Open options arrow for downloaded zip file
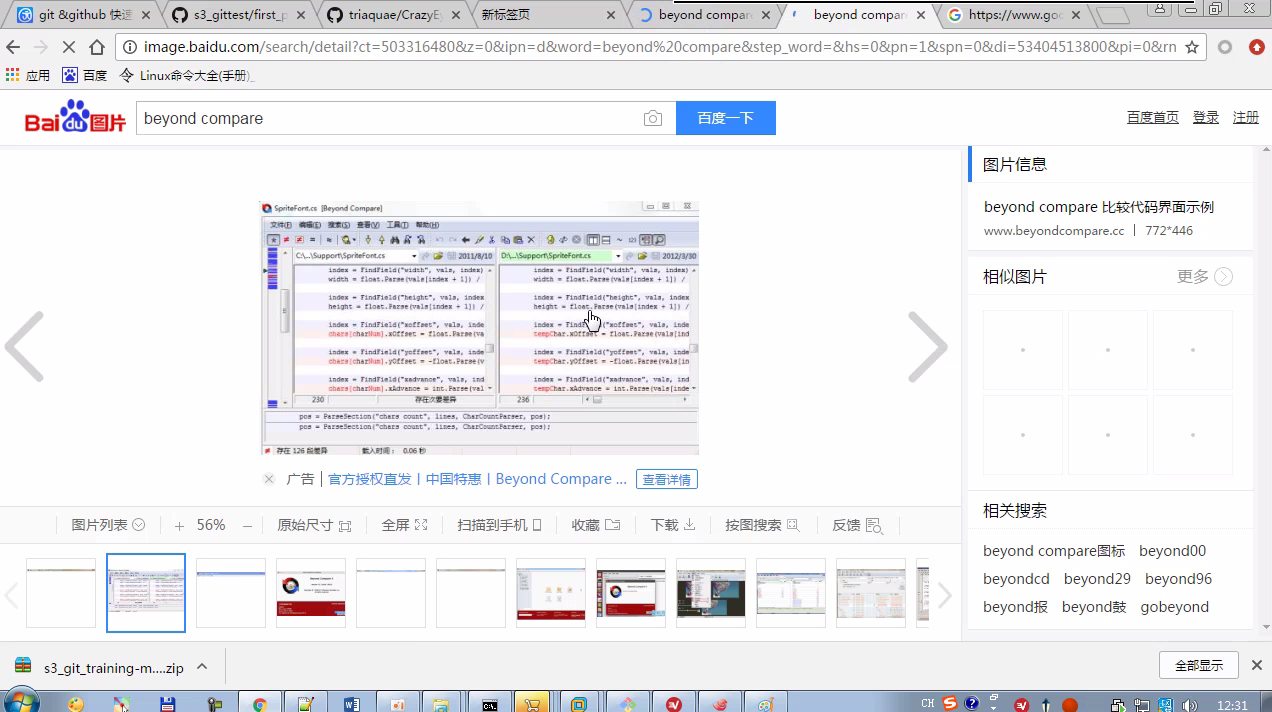The width and height of the screenshot is (1272, 712). point(202,667)
